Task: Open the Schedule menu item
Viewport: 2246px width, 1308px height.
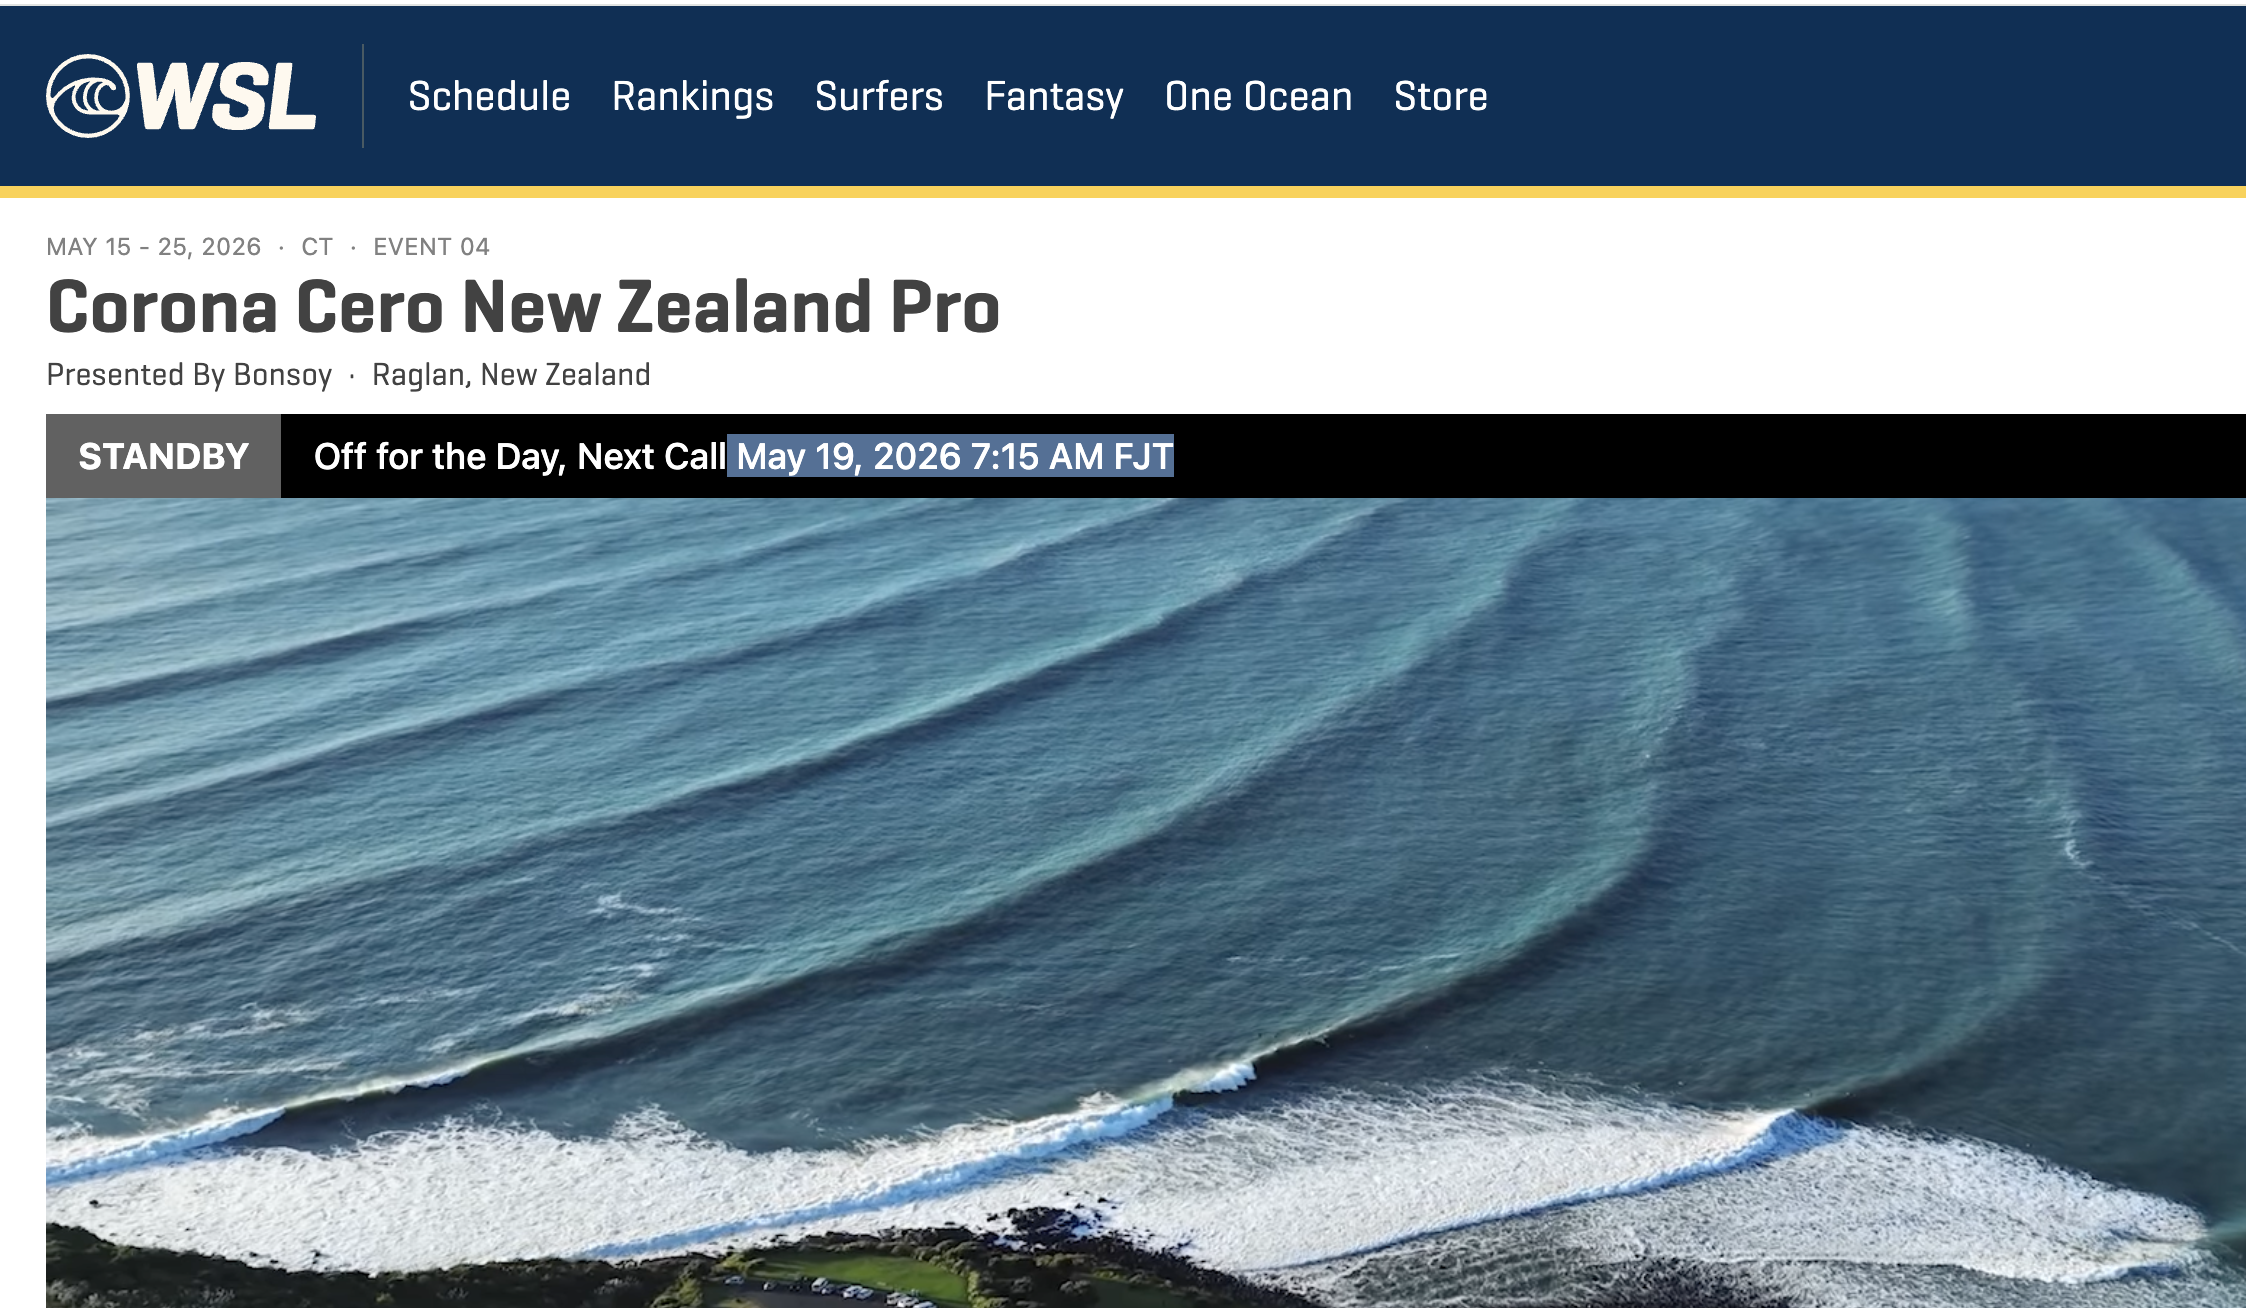Action: pos(489,97)
